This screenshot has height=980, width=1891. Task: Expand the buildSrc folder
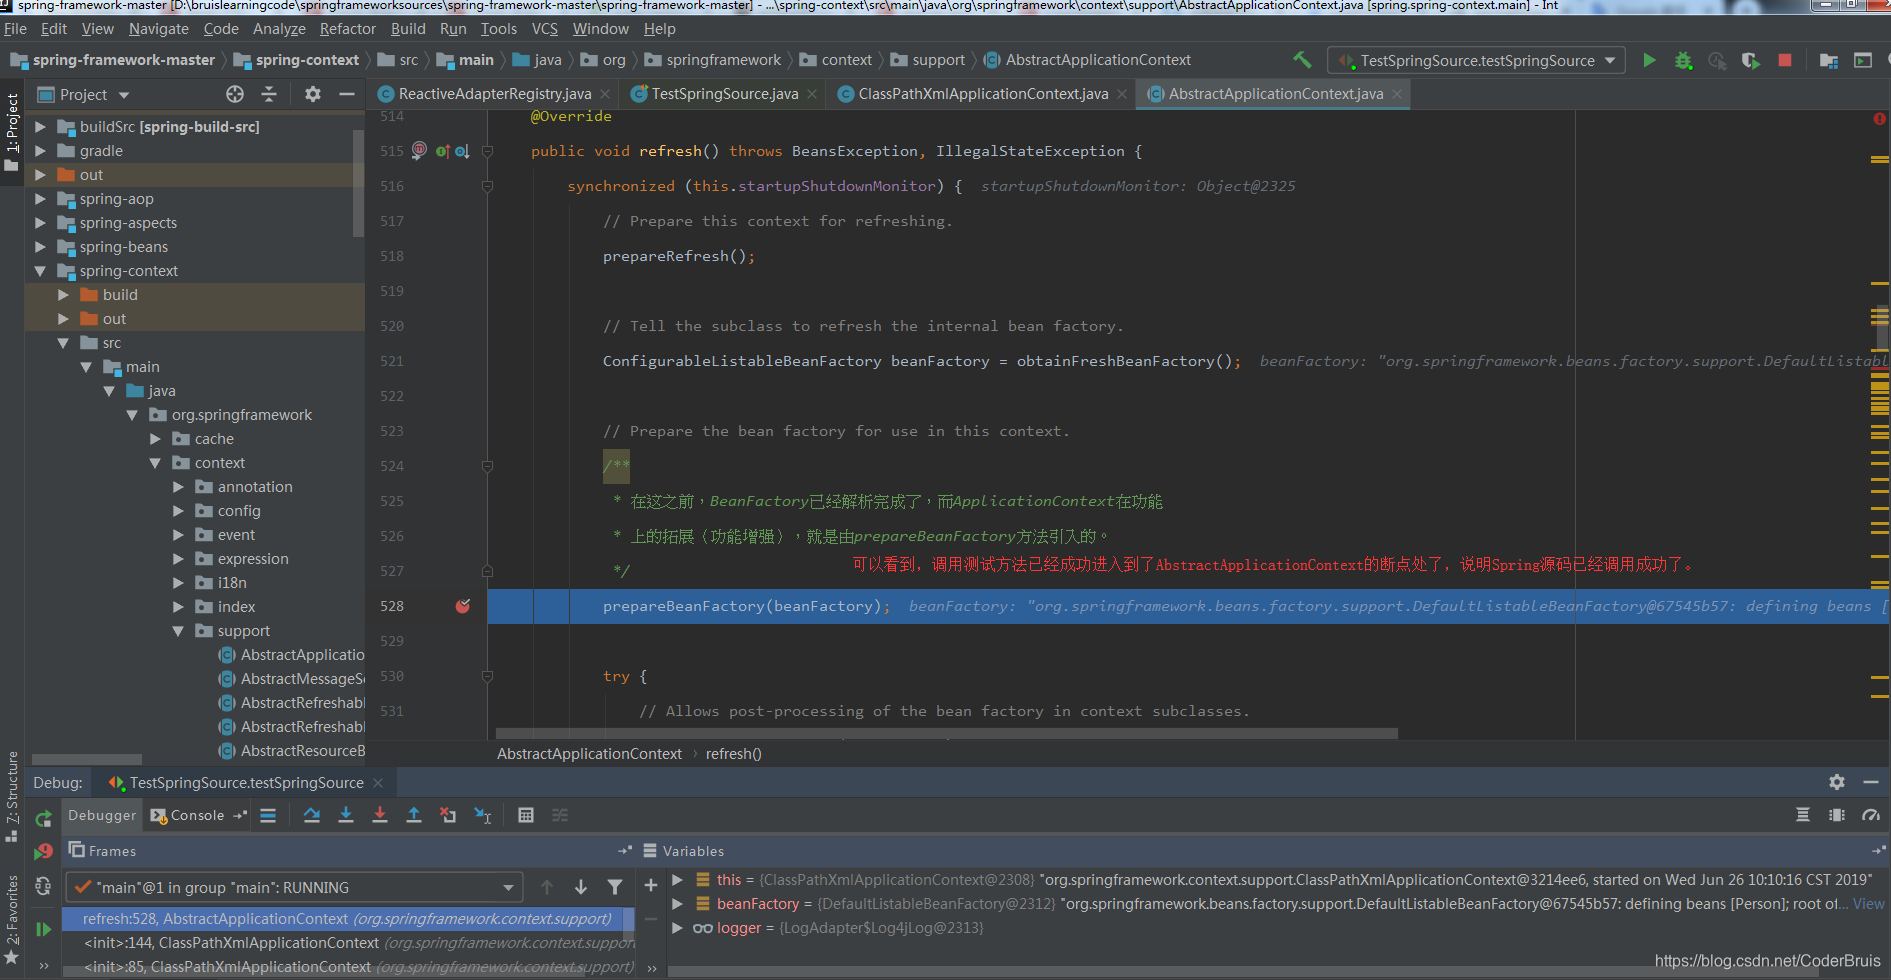point(40,127)
